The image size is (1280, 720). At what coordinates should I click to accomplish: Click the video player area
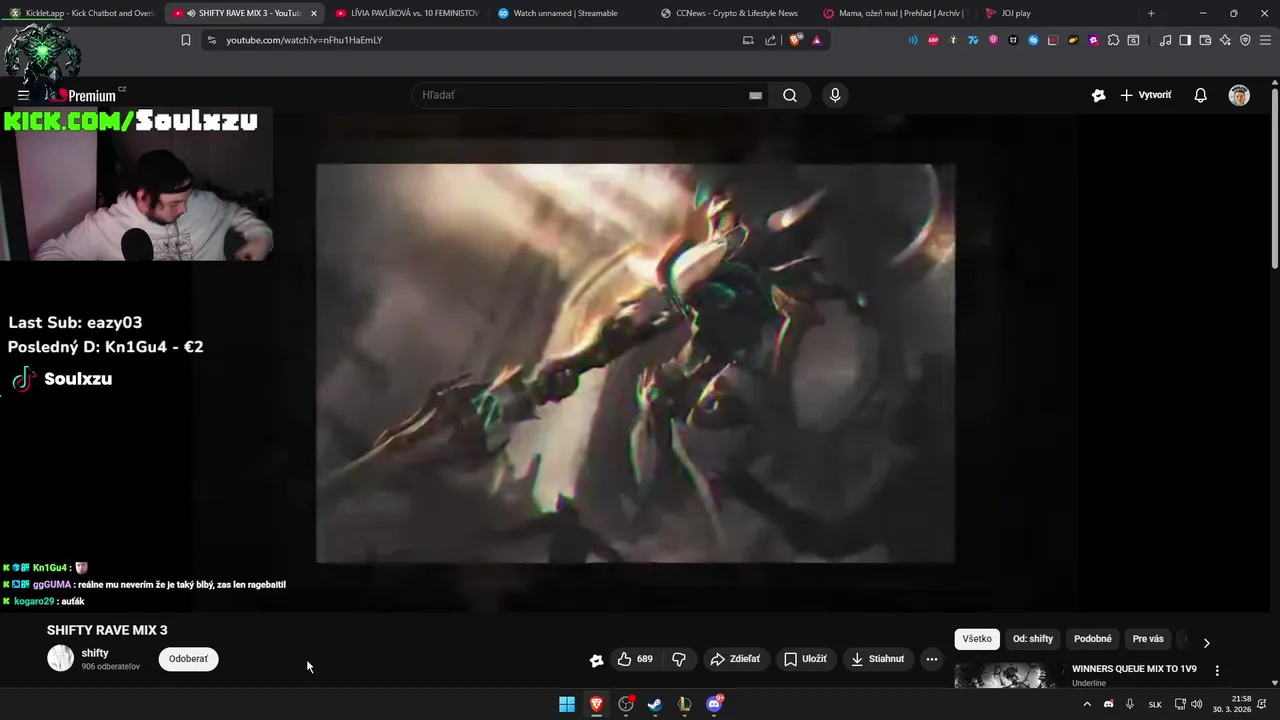tap(635, 363)
